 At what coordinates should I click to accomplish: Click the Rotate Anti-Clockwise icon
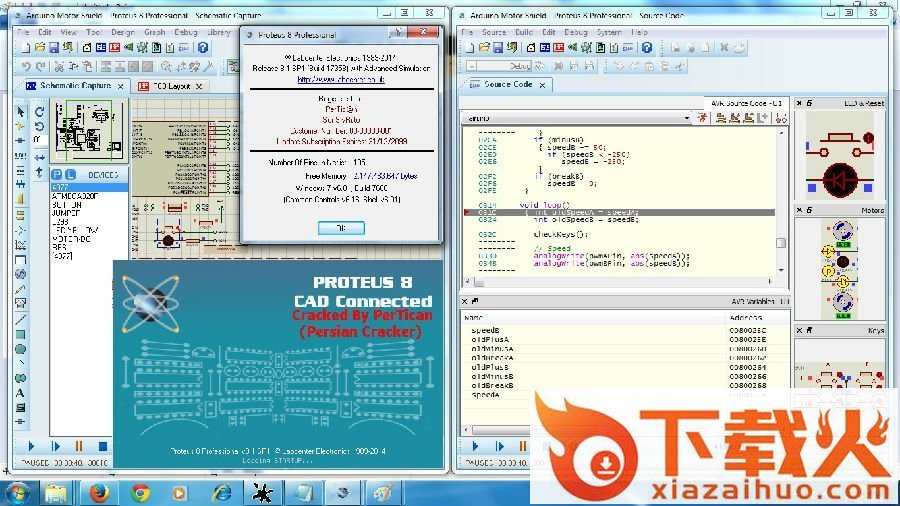click(39, 126)
